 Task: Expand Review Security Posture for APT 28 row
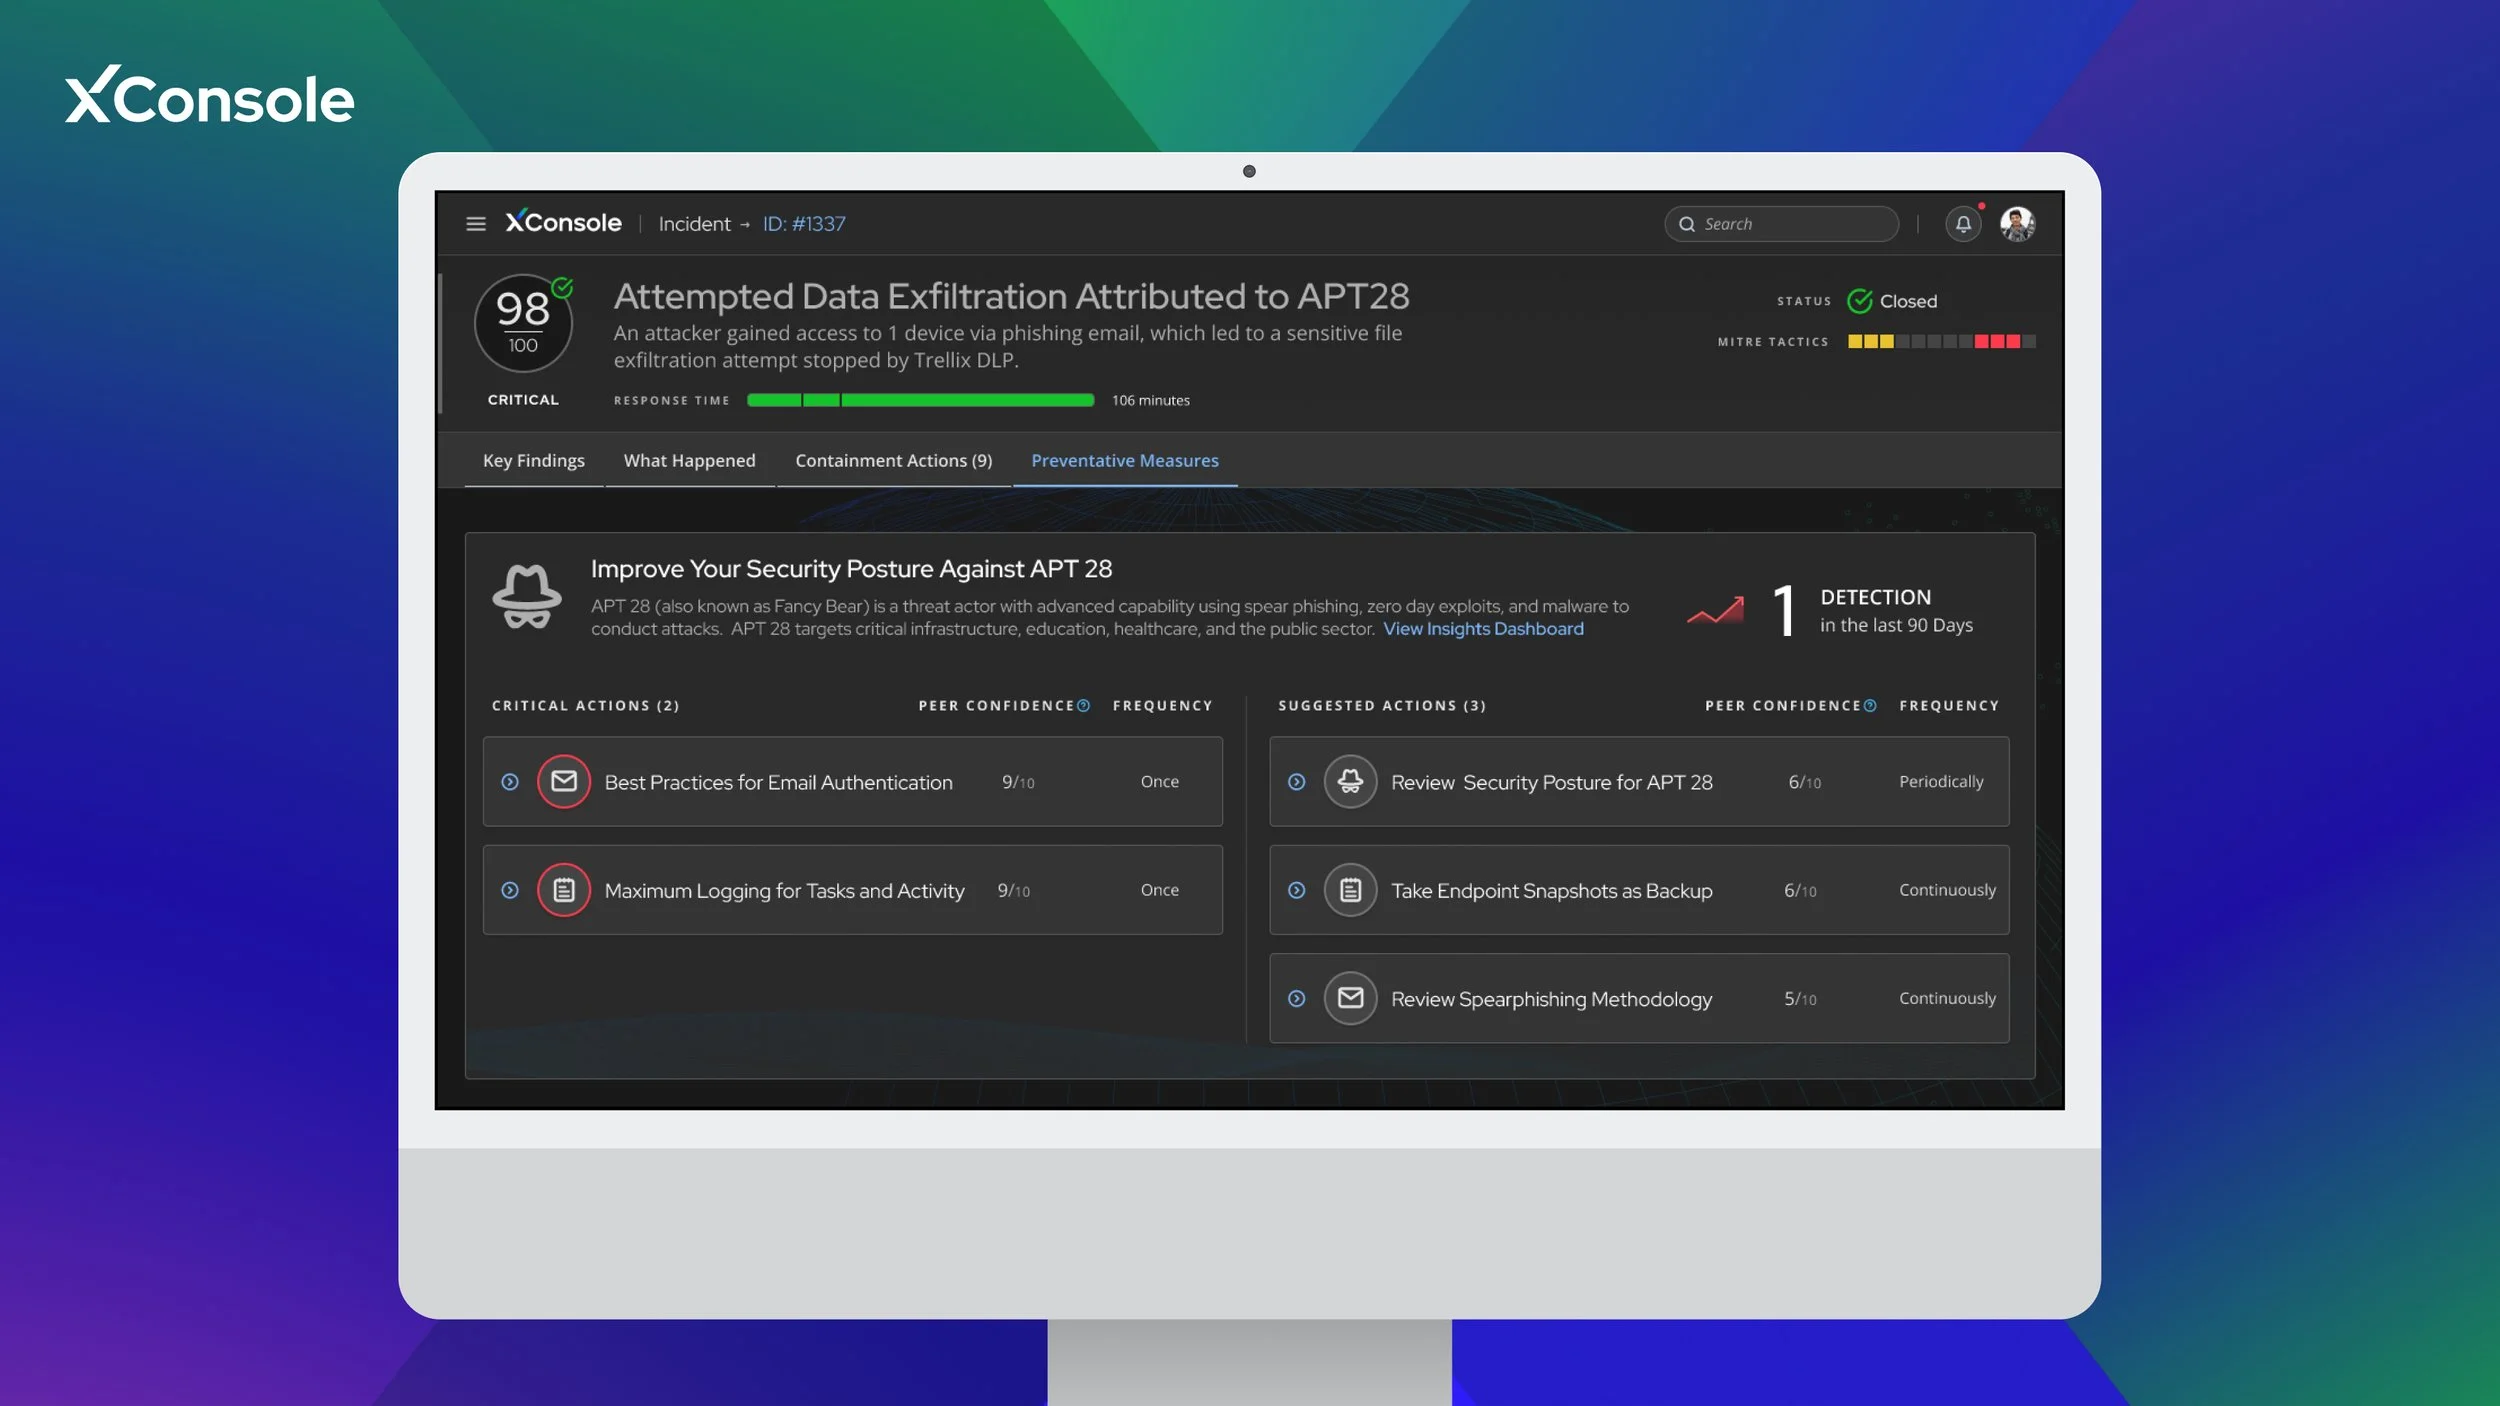pos(1297,782)
